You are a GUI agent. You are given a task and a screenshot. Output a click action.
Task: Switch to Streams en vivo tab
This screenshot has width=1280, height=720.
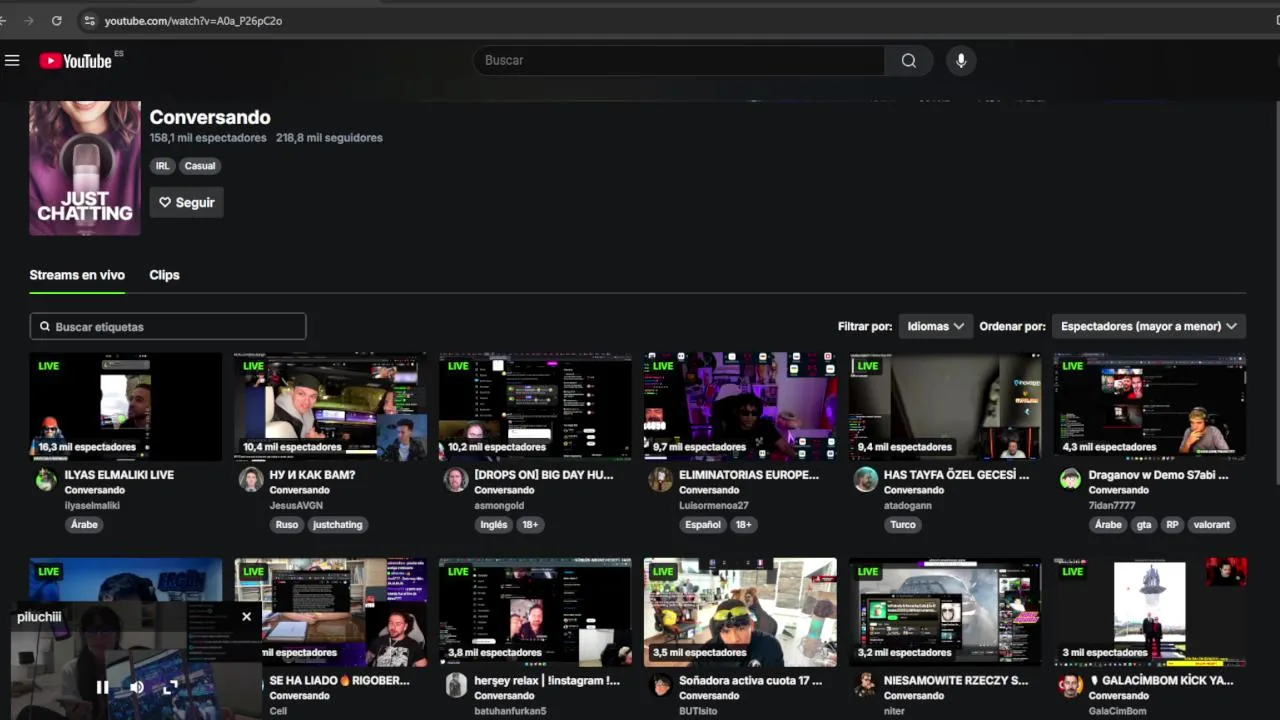(x=77, y=275)
